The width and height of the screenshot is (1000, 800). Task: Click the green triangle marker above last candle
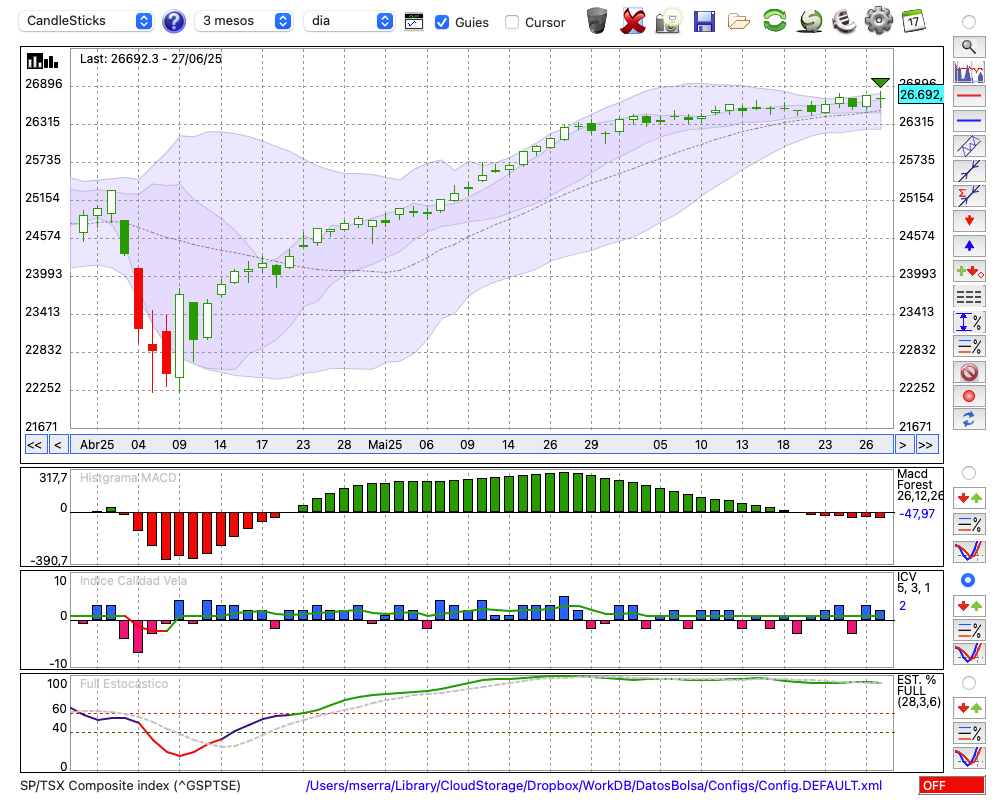pyautogui.click(x=881, y=82)
